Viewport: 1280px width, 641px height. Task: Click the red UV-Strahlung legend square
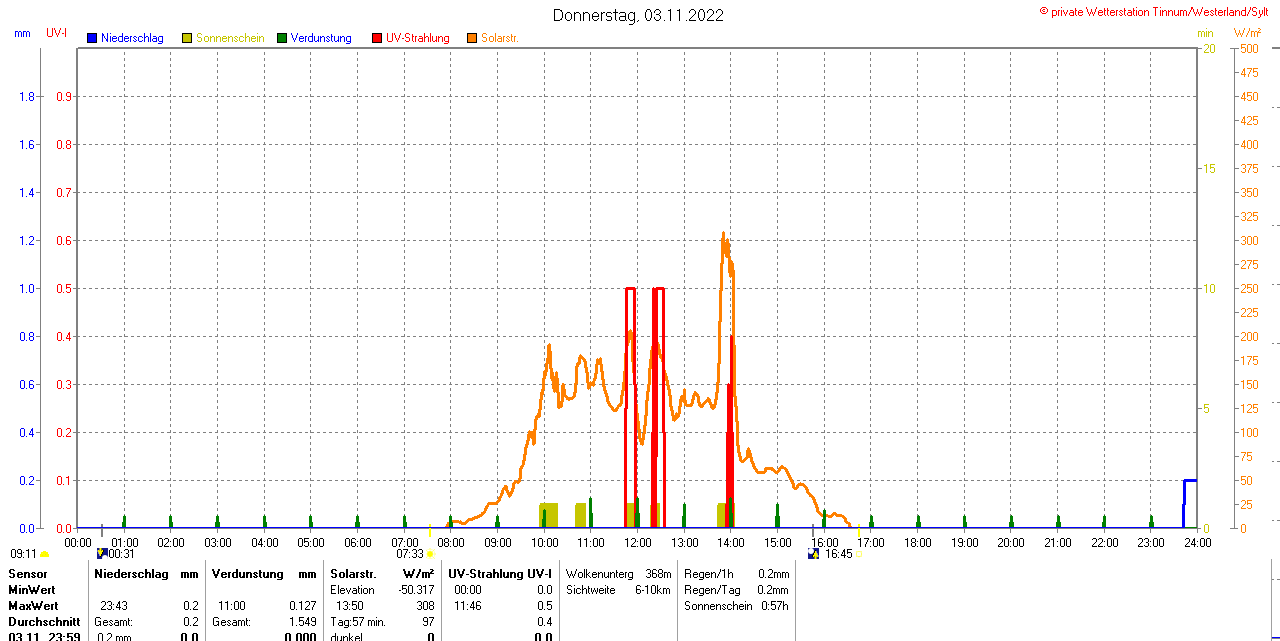click(377, 38)
